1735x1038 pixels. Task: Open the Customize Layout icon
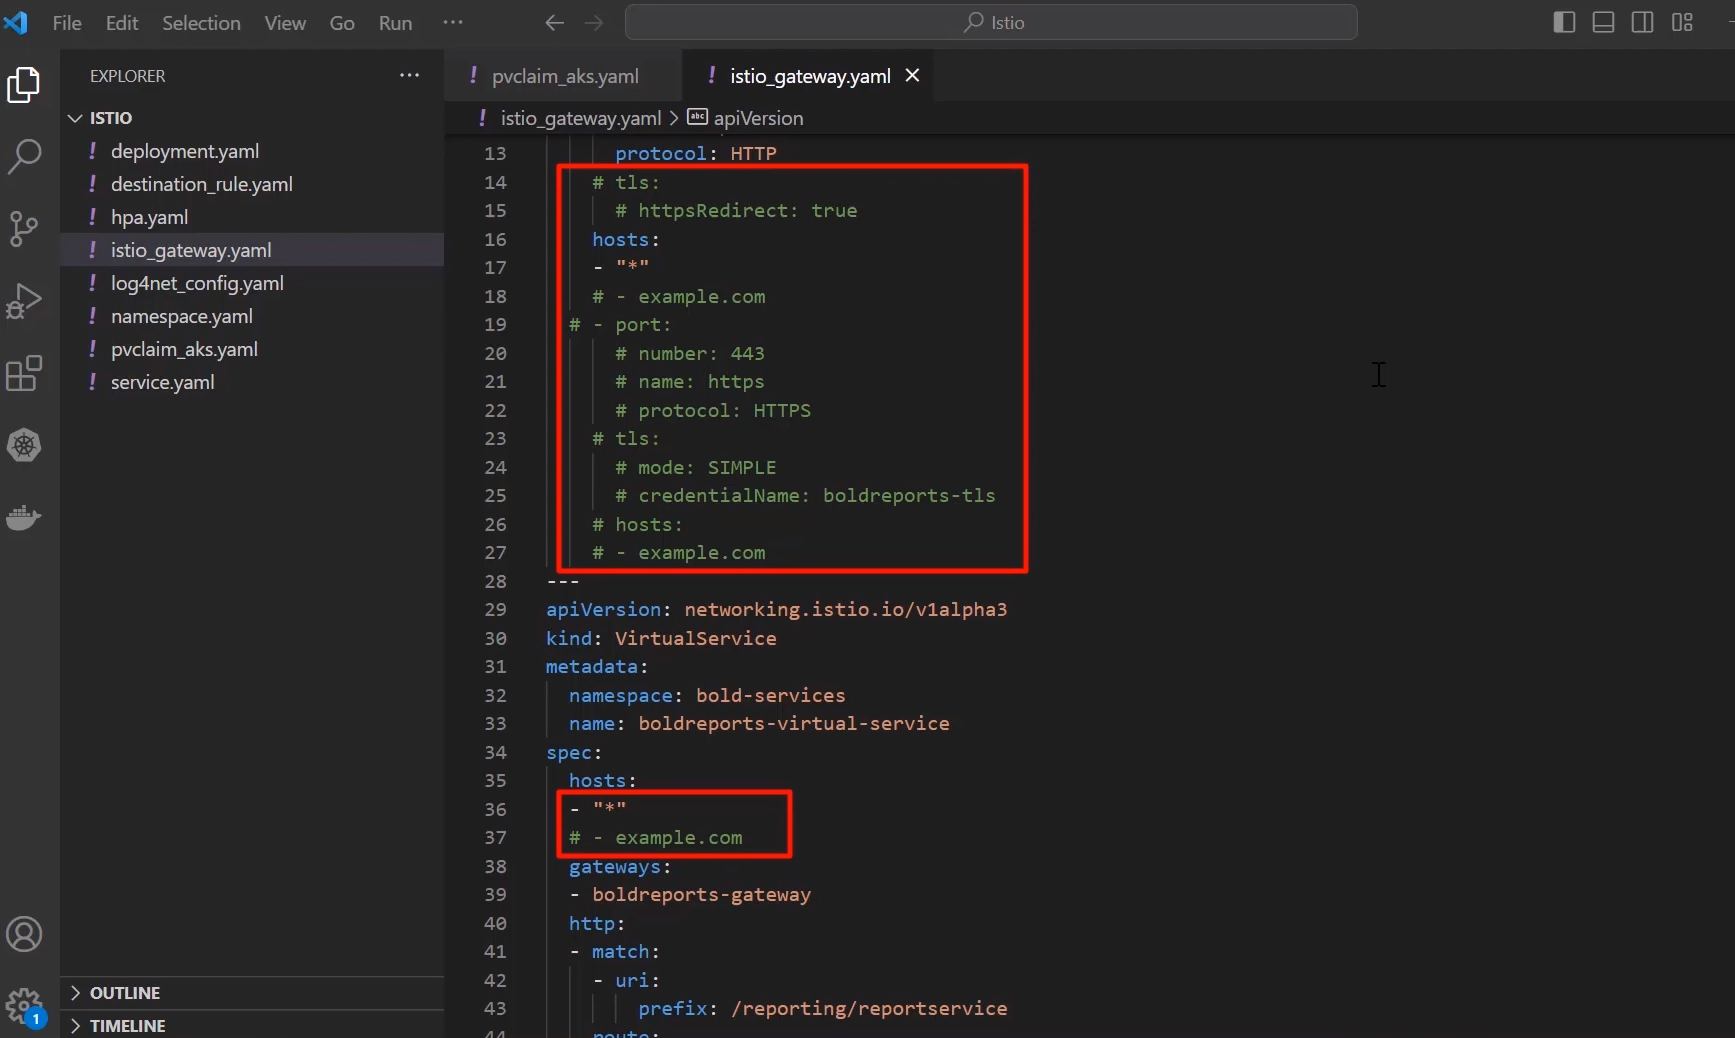pos(1682,22)
